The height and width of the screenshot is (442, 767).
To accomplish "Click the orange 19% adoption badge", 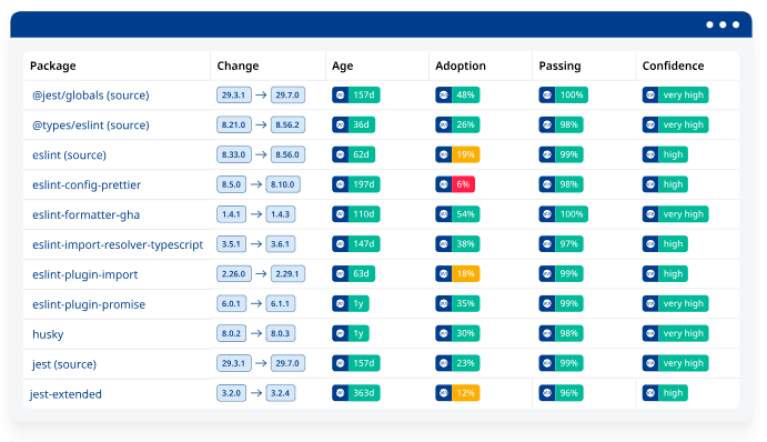I will pos(458,155).
